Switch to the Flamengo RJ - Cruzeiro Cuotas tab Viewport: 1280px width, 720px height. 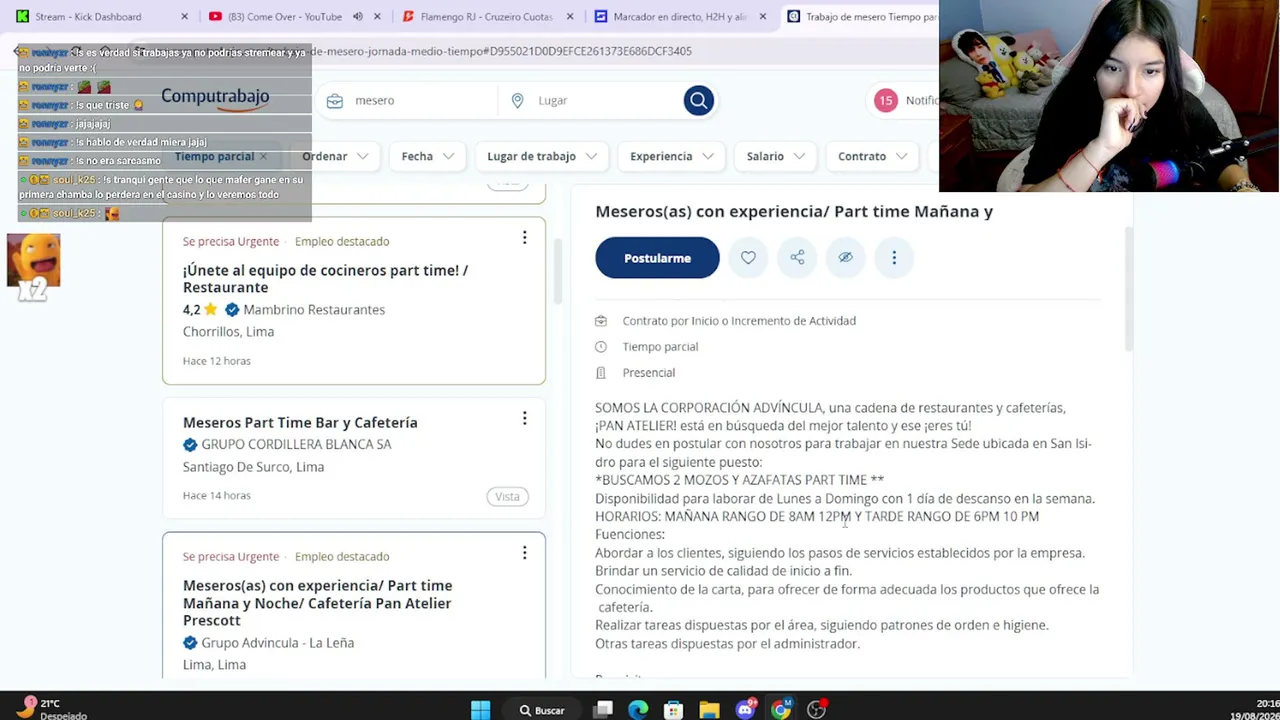click(x=486, y=17)
